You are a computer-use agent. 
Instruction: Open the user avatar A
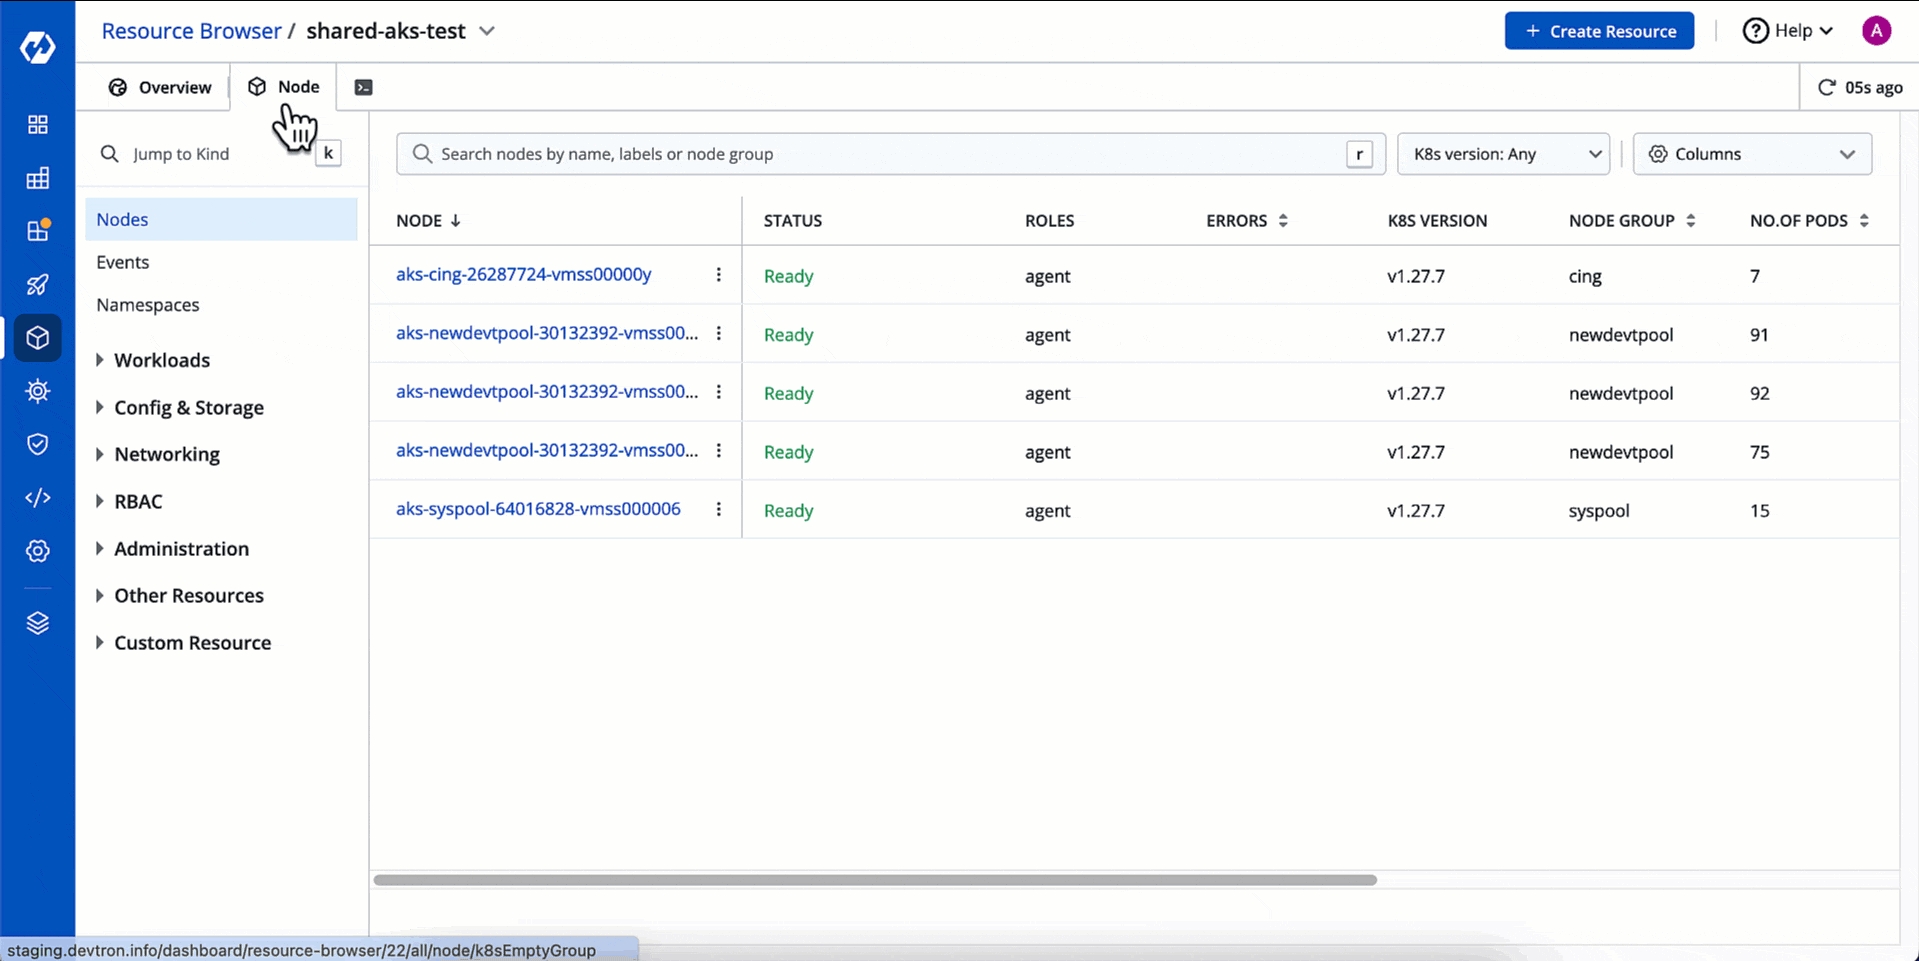[1876, 31]
